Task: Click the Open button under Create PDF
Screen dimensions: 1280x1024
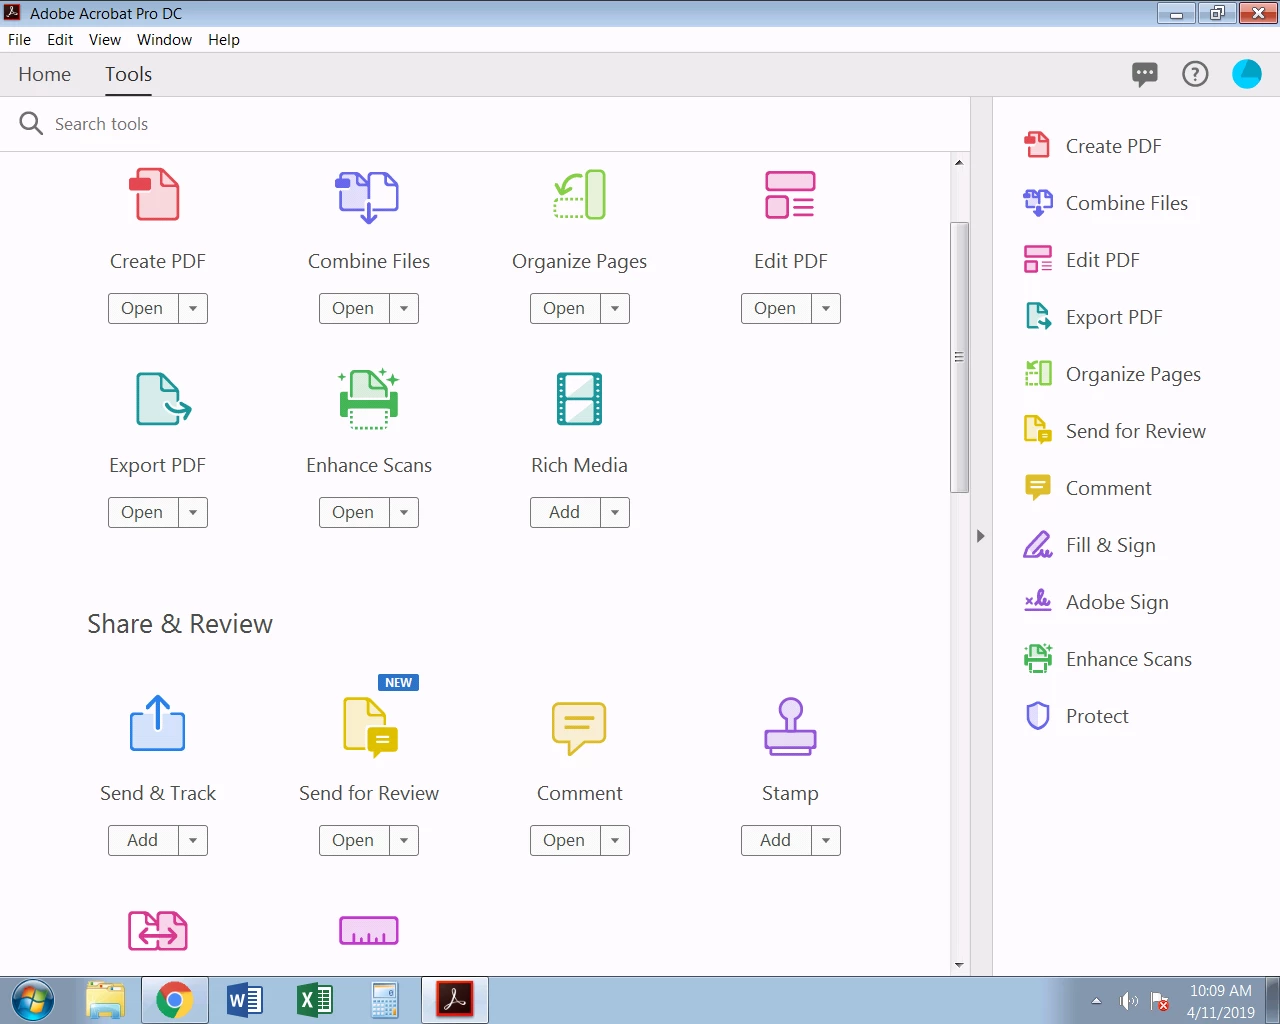Action: click(143, 308)
